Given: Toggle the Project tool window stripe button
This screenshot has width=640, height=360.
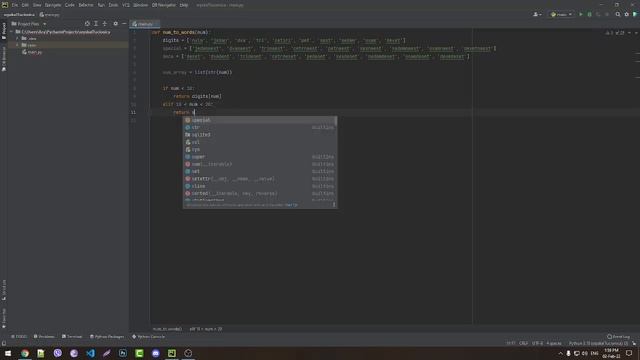Looking at the screenshot, I should (4, 31).
